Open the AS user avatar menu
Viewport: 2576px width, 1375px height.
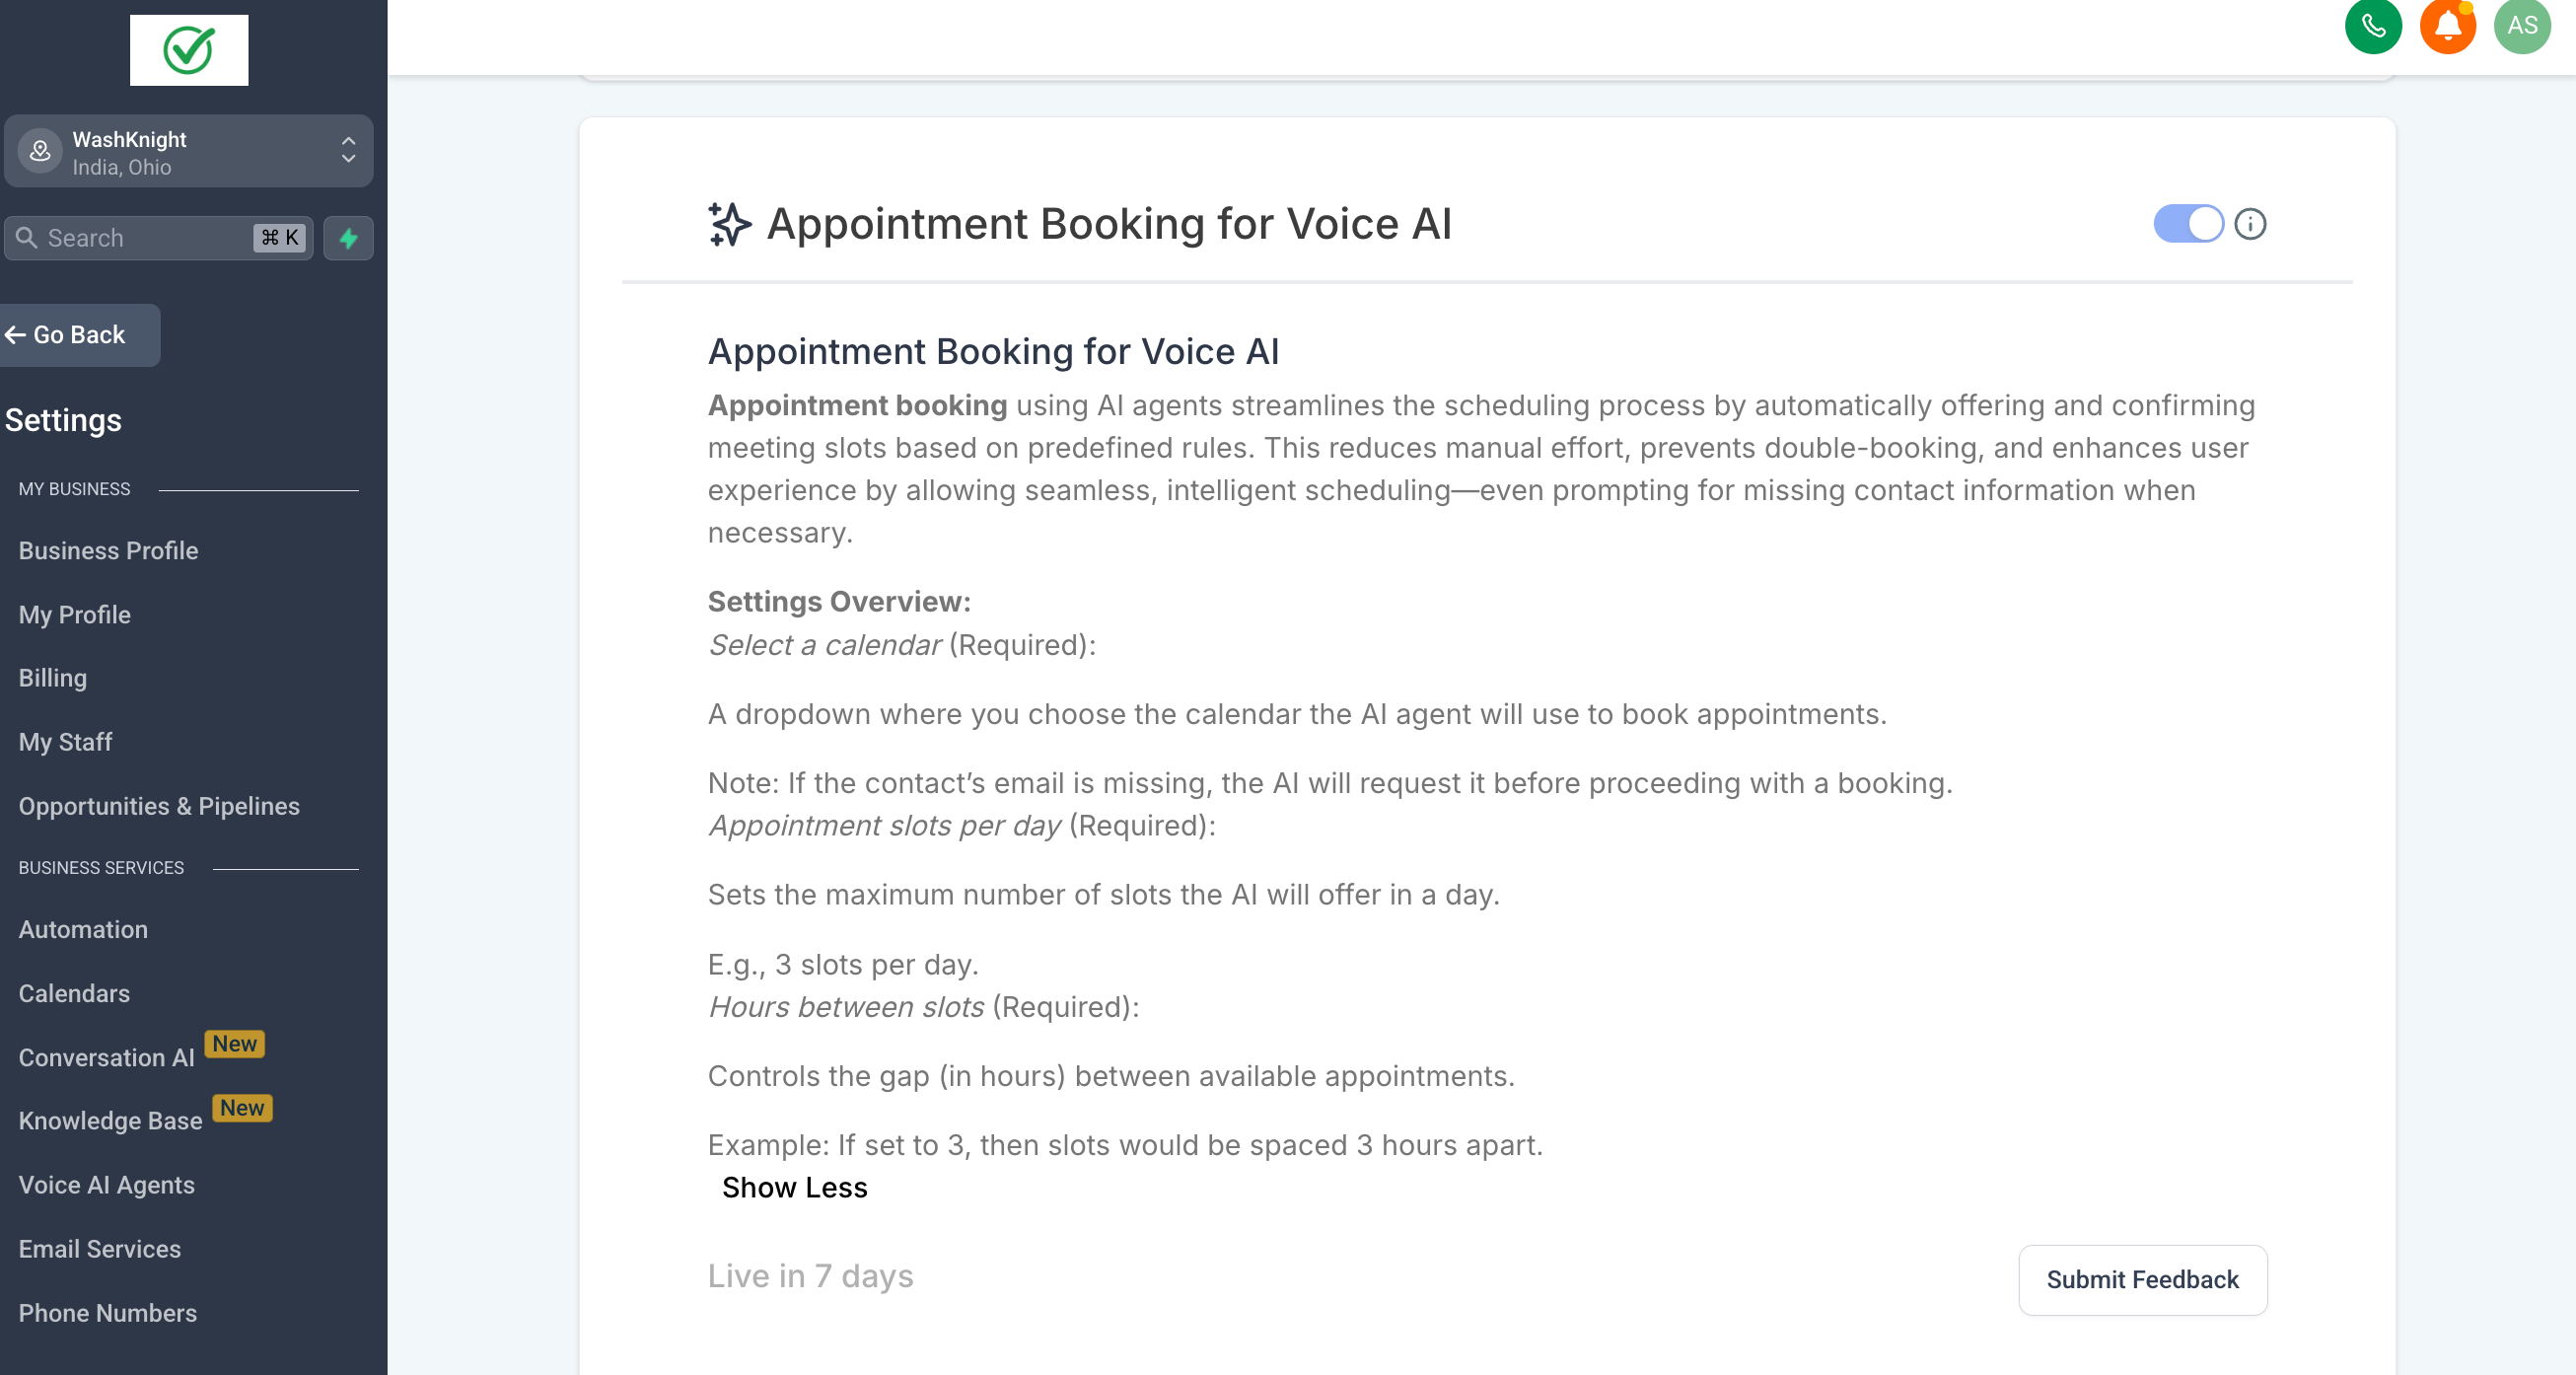coord(2521,25)
